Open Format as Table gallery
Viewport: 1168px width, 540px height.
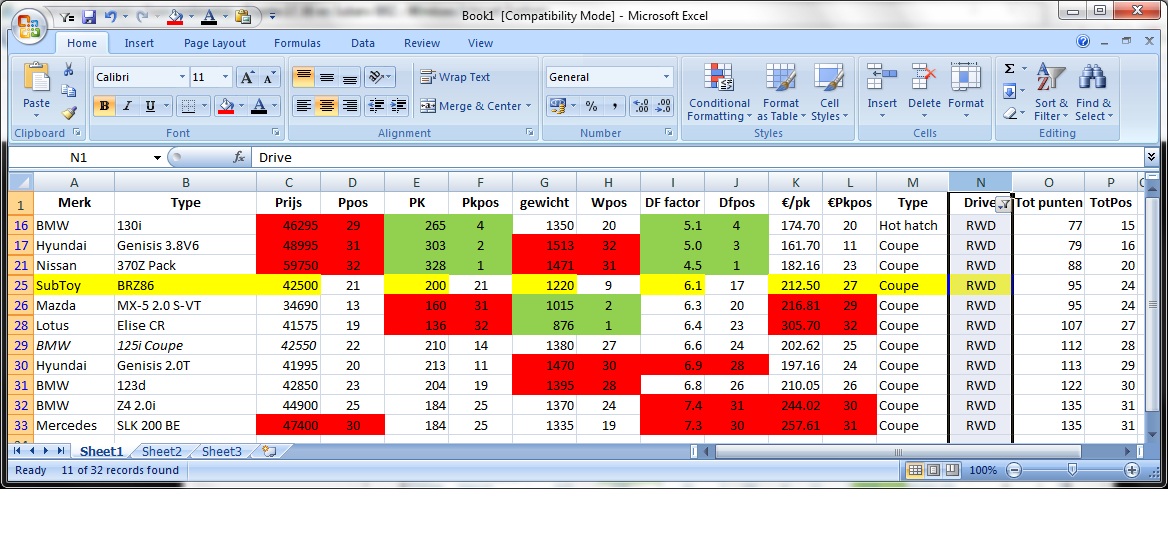pos(781,93)
